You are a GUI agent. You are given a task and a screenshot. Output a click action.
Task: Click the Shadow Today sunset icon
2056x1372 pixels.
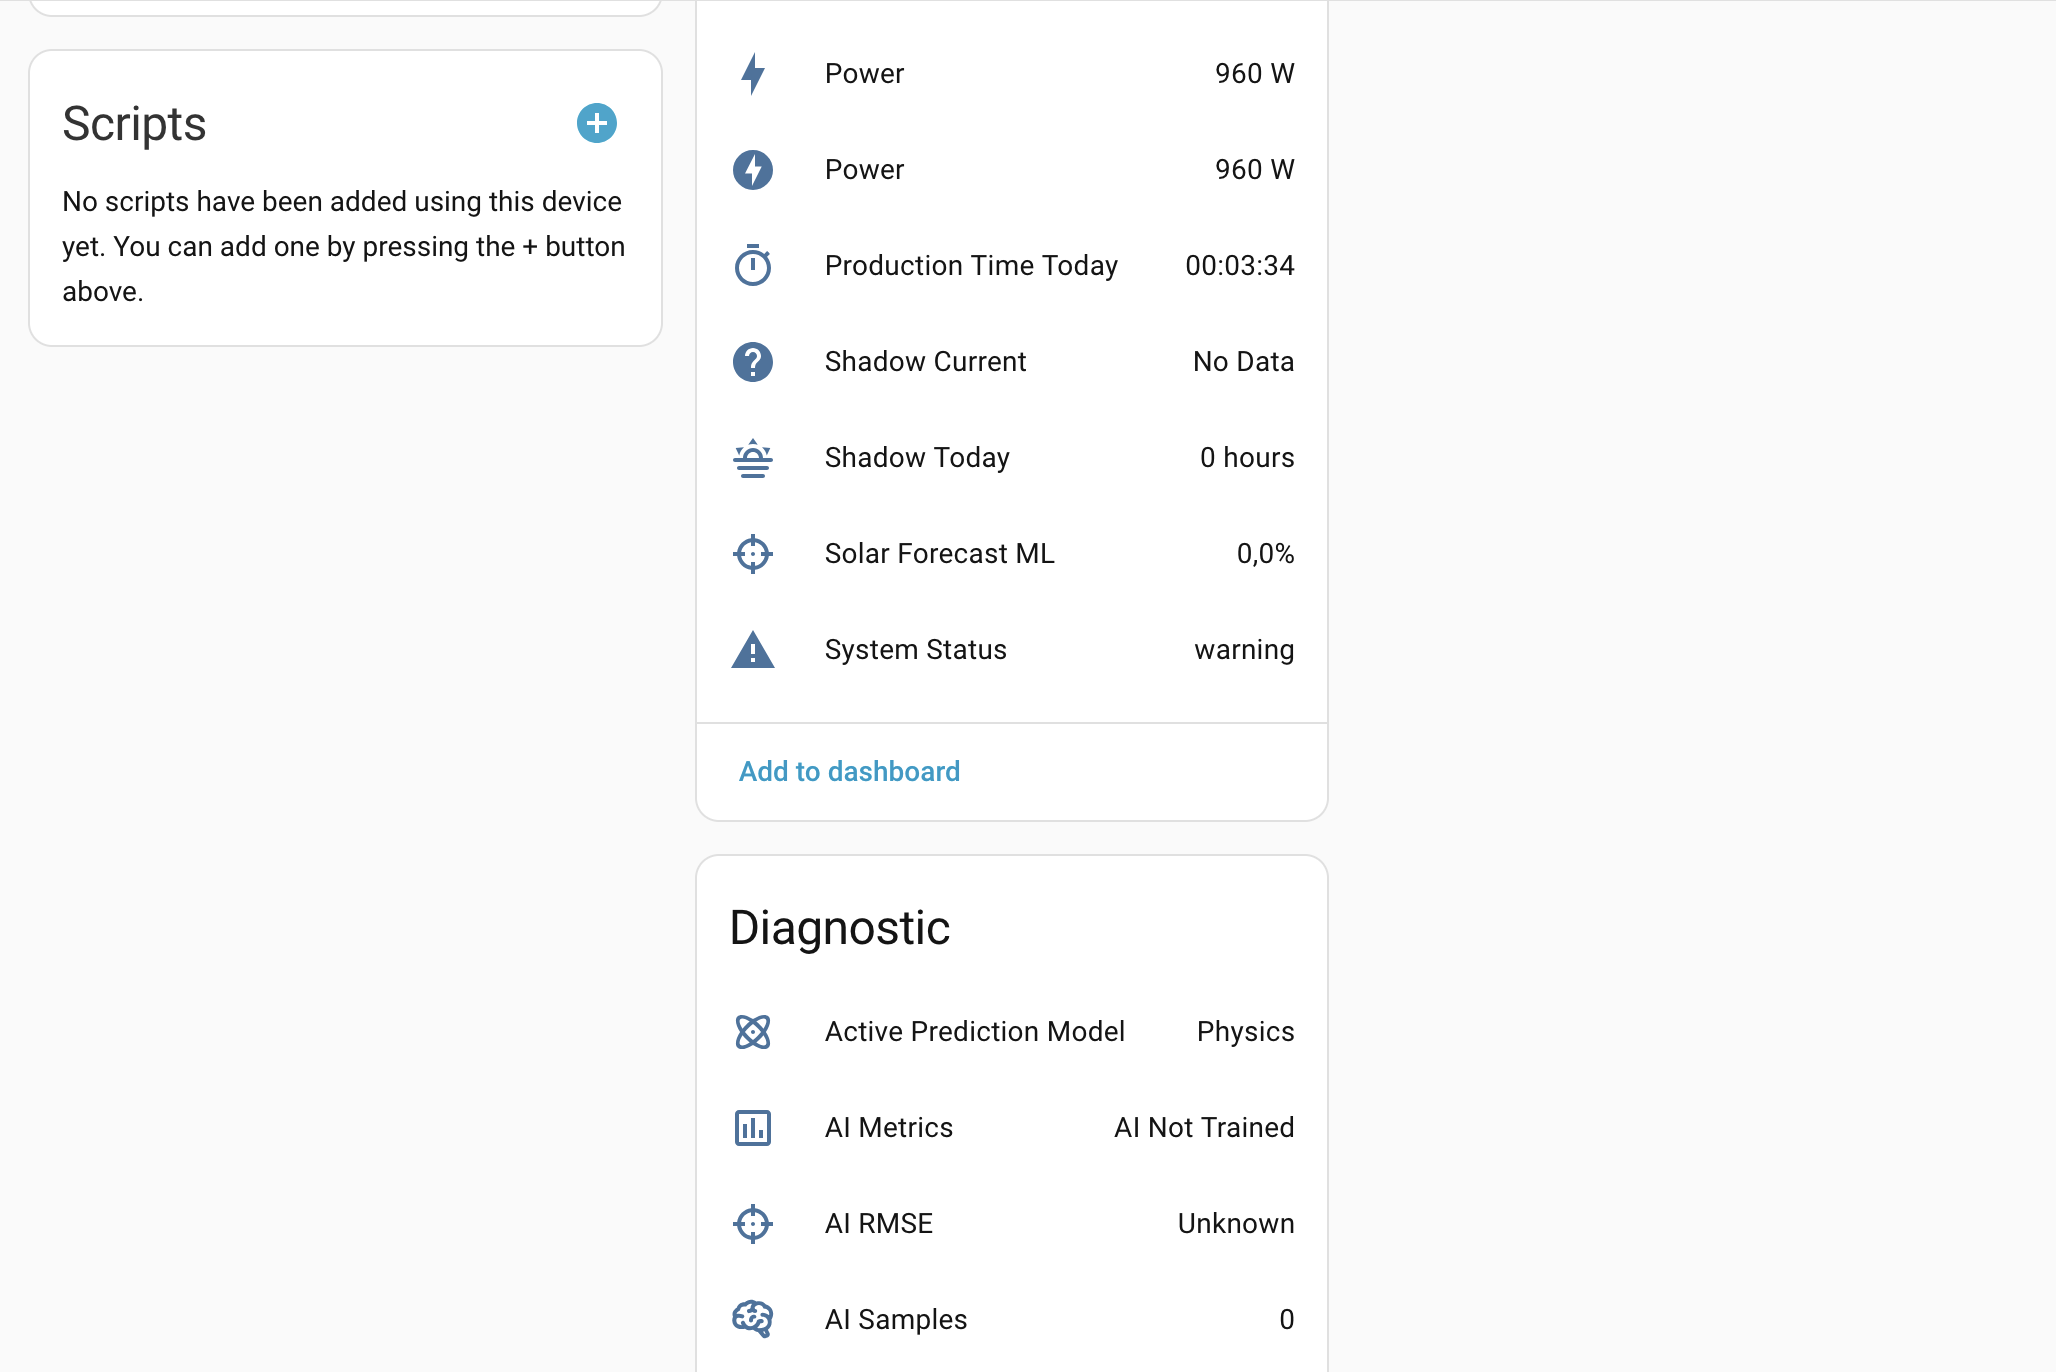pos(753,458)
